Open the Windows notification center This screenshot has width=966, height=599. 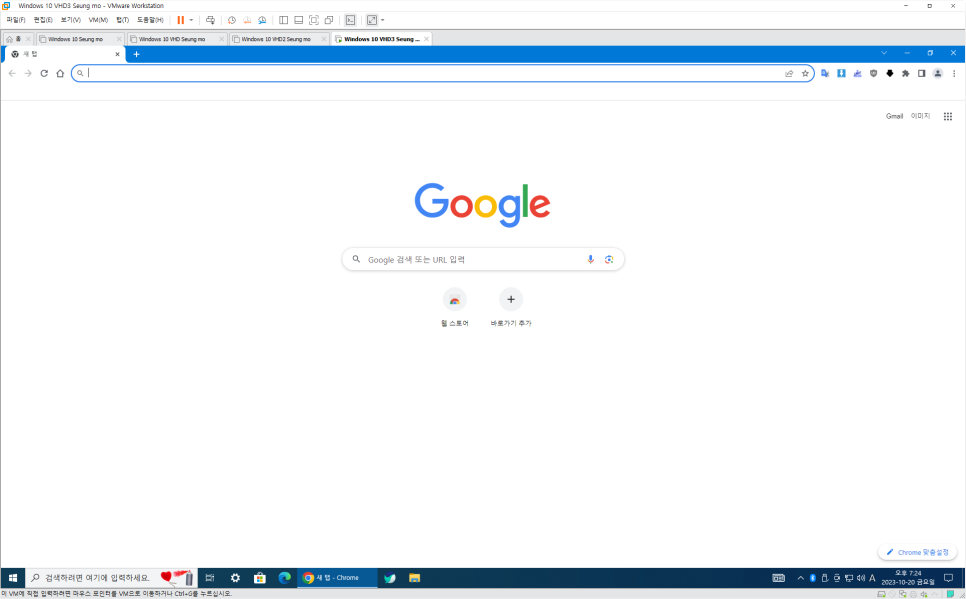[948, 578]
